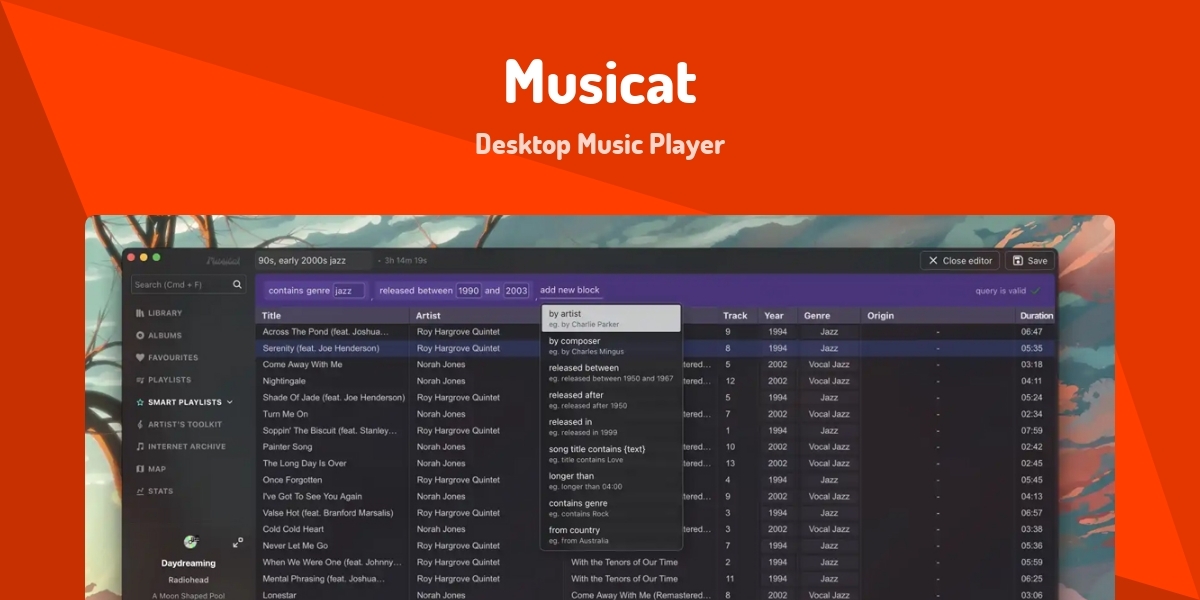Click the save floppy disk icon

(1017, 261)
